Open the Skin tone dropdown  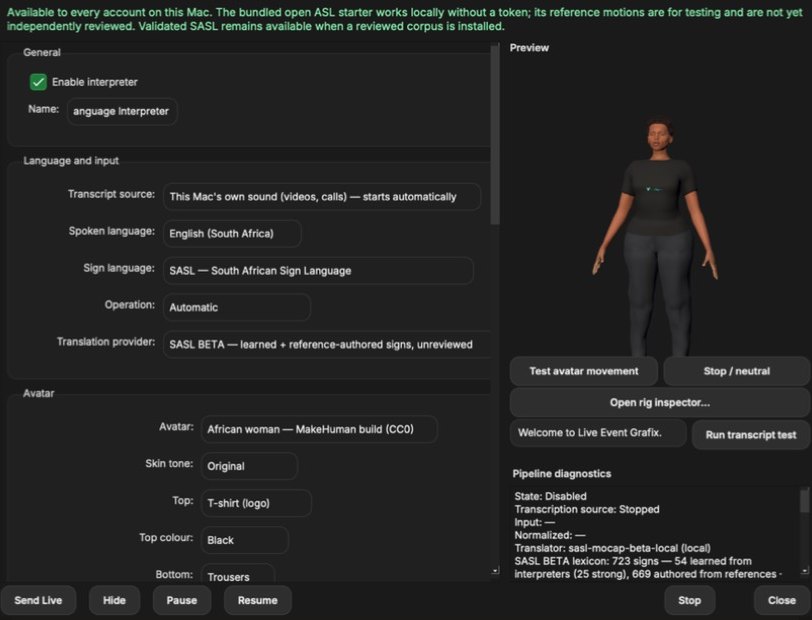[x=249, y=466]
